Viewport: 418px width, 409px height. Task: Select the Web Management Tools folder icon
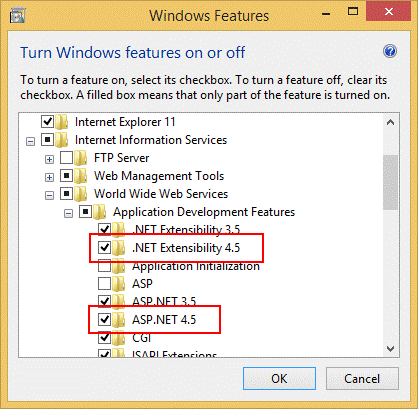point(81,176)
